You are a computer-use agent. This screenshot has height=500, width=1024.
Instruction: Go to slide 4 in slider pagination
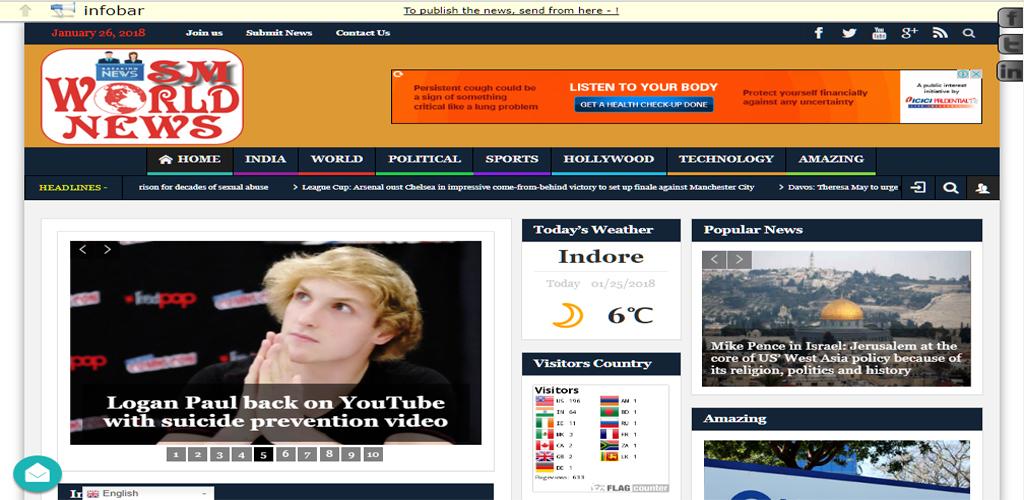tap(242, 454)
